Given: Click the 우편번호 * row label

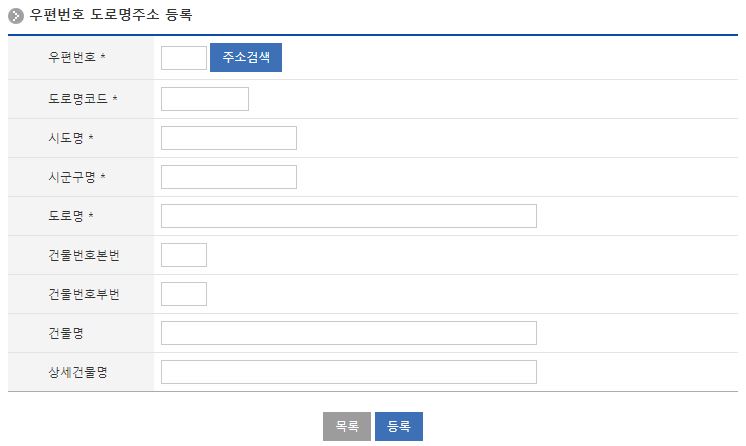Looking at the screenshot, I should pyautogui.click(x=77, y=59).
